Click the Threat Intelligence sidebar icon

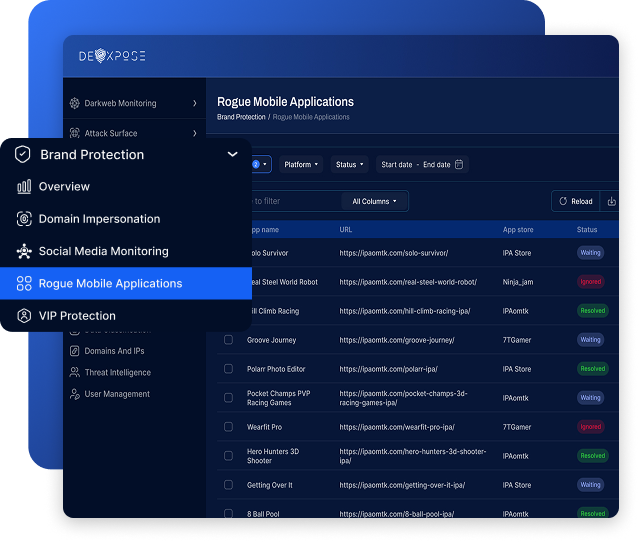(x=75, y=373)
